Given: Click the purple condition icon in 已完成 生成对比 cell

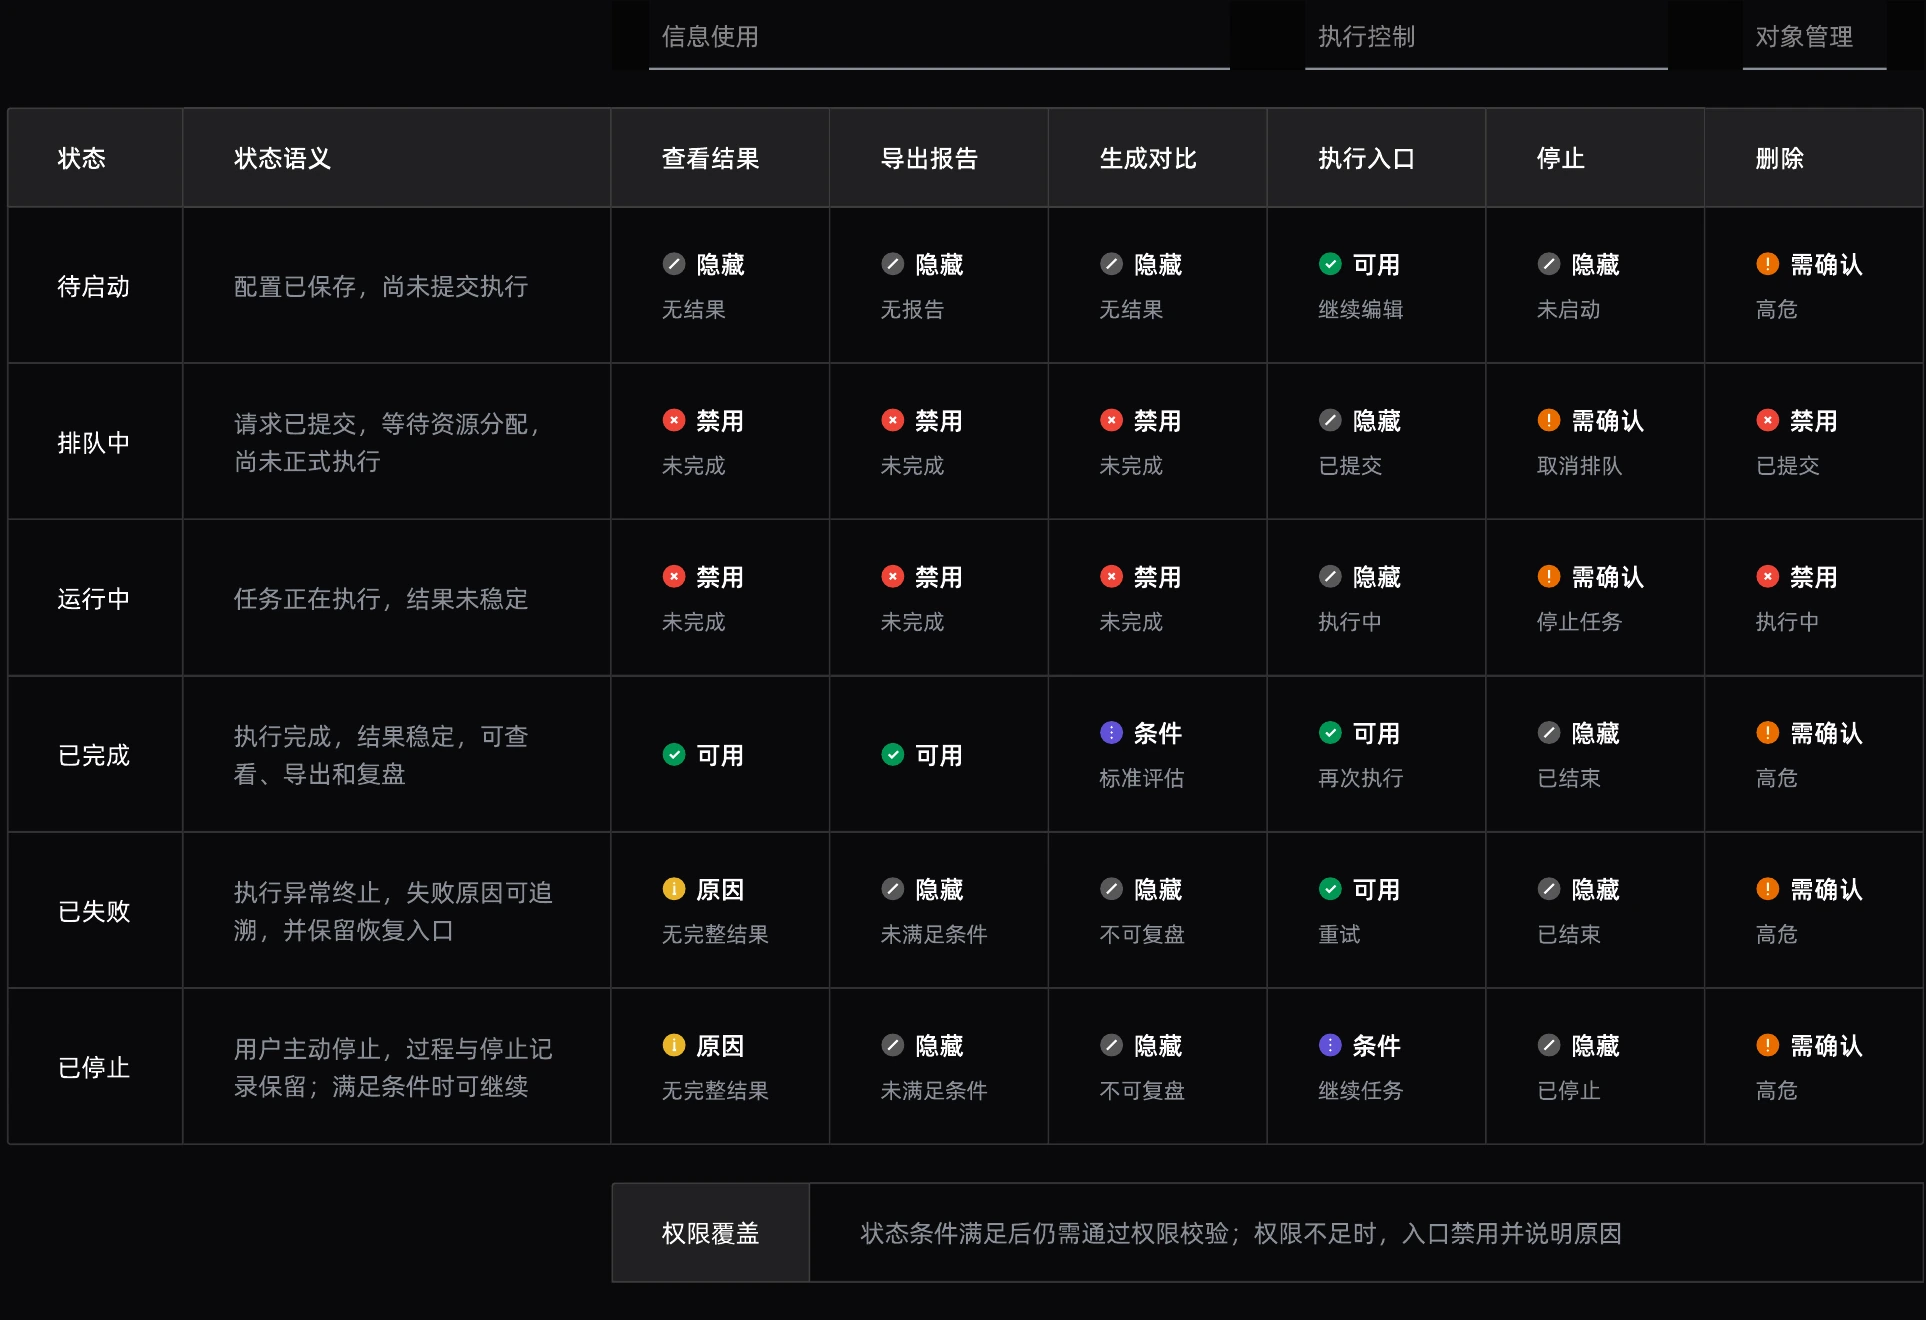Looking at the screenshot, I should pyautogui.click(x=1111, y=732).
